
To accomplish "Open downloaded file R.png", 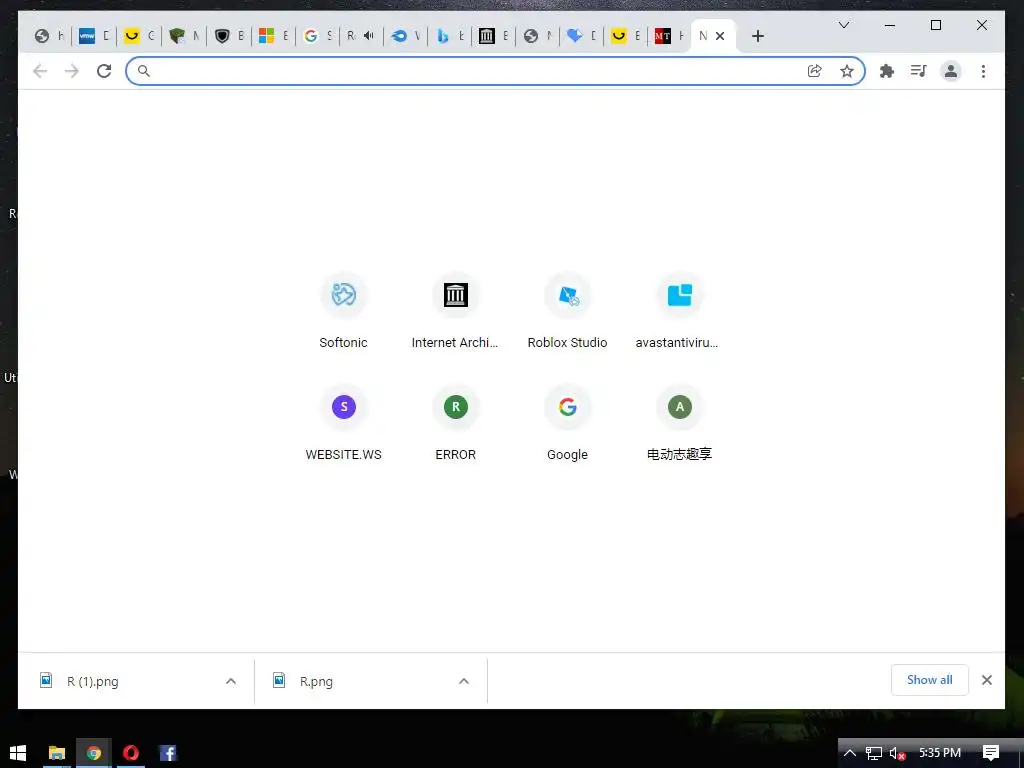I will pyautogui.click(x=316, y=681).
